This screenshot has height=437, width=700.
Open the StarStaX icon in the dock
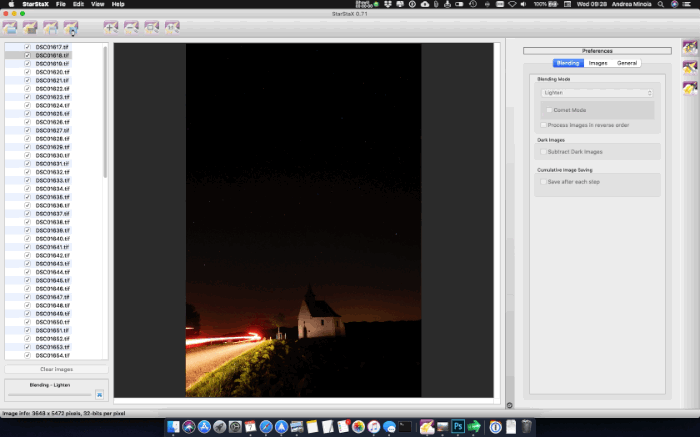(427, 427)
